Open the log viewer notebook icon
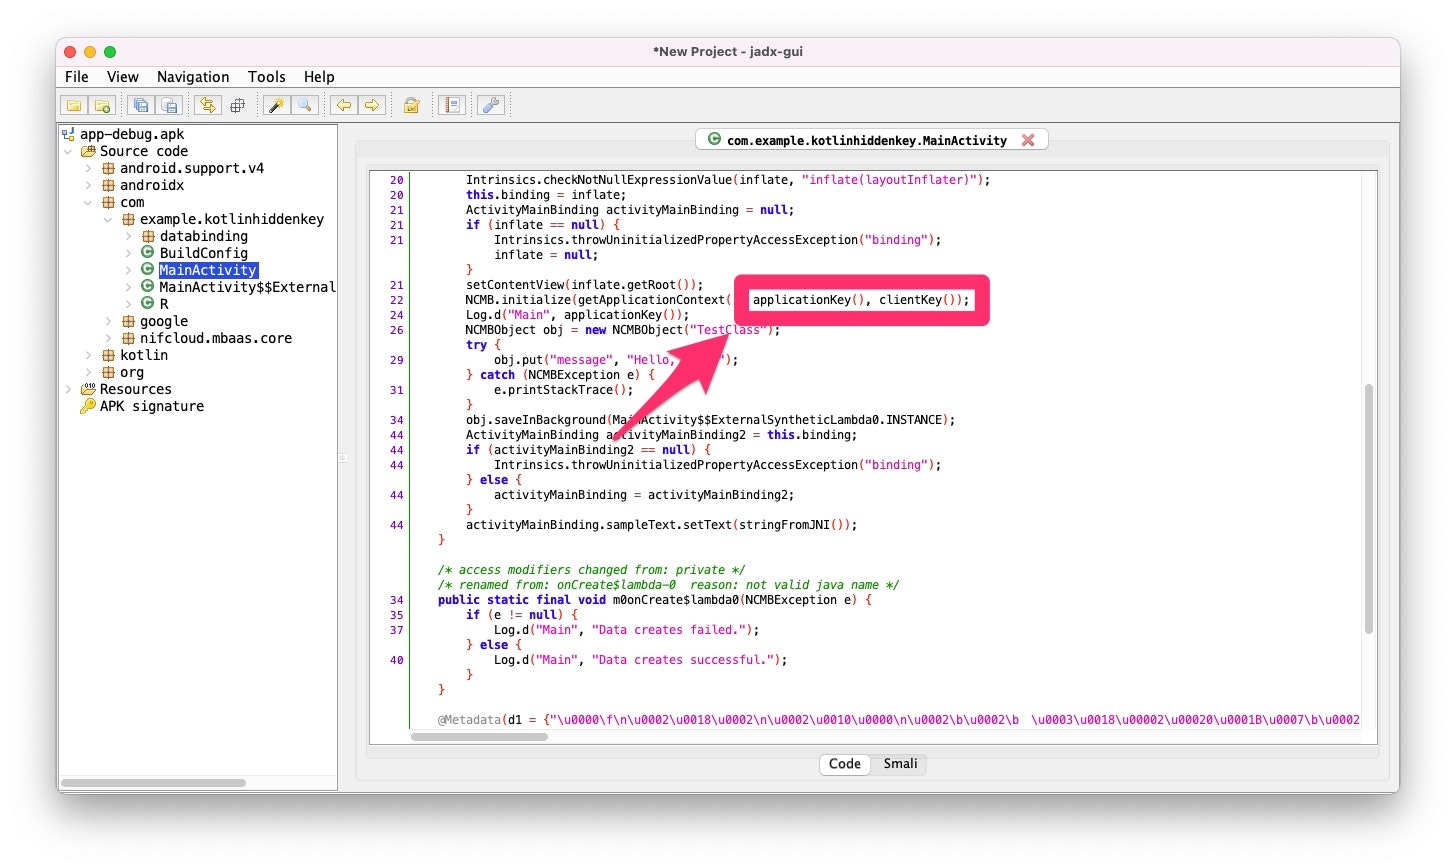Screen dimensions: 1456x868 452,105
